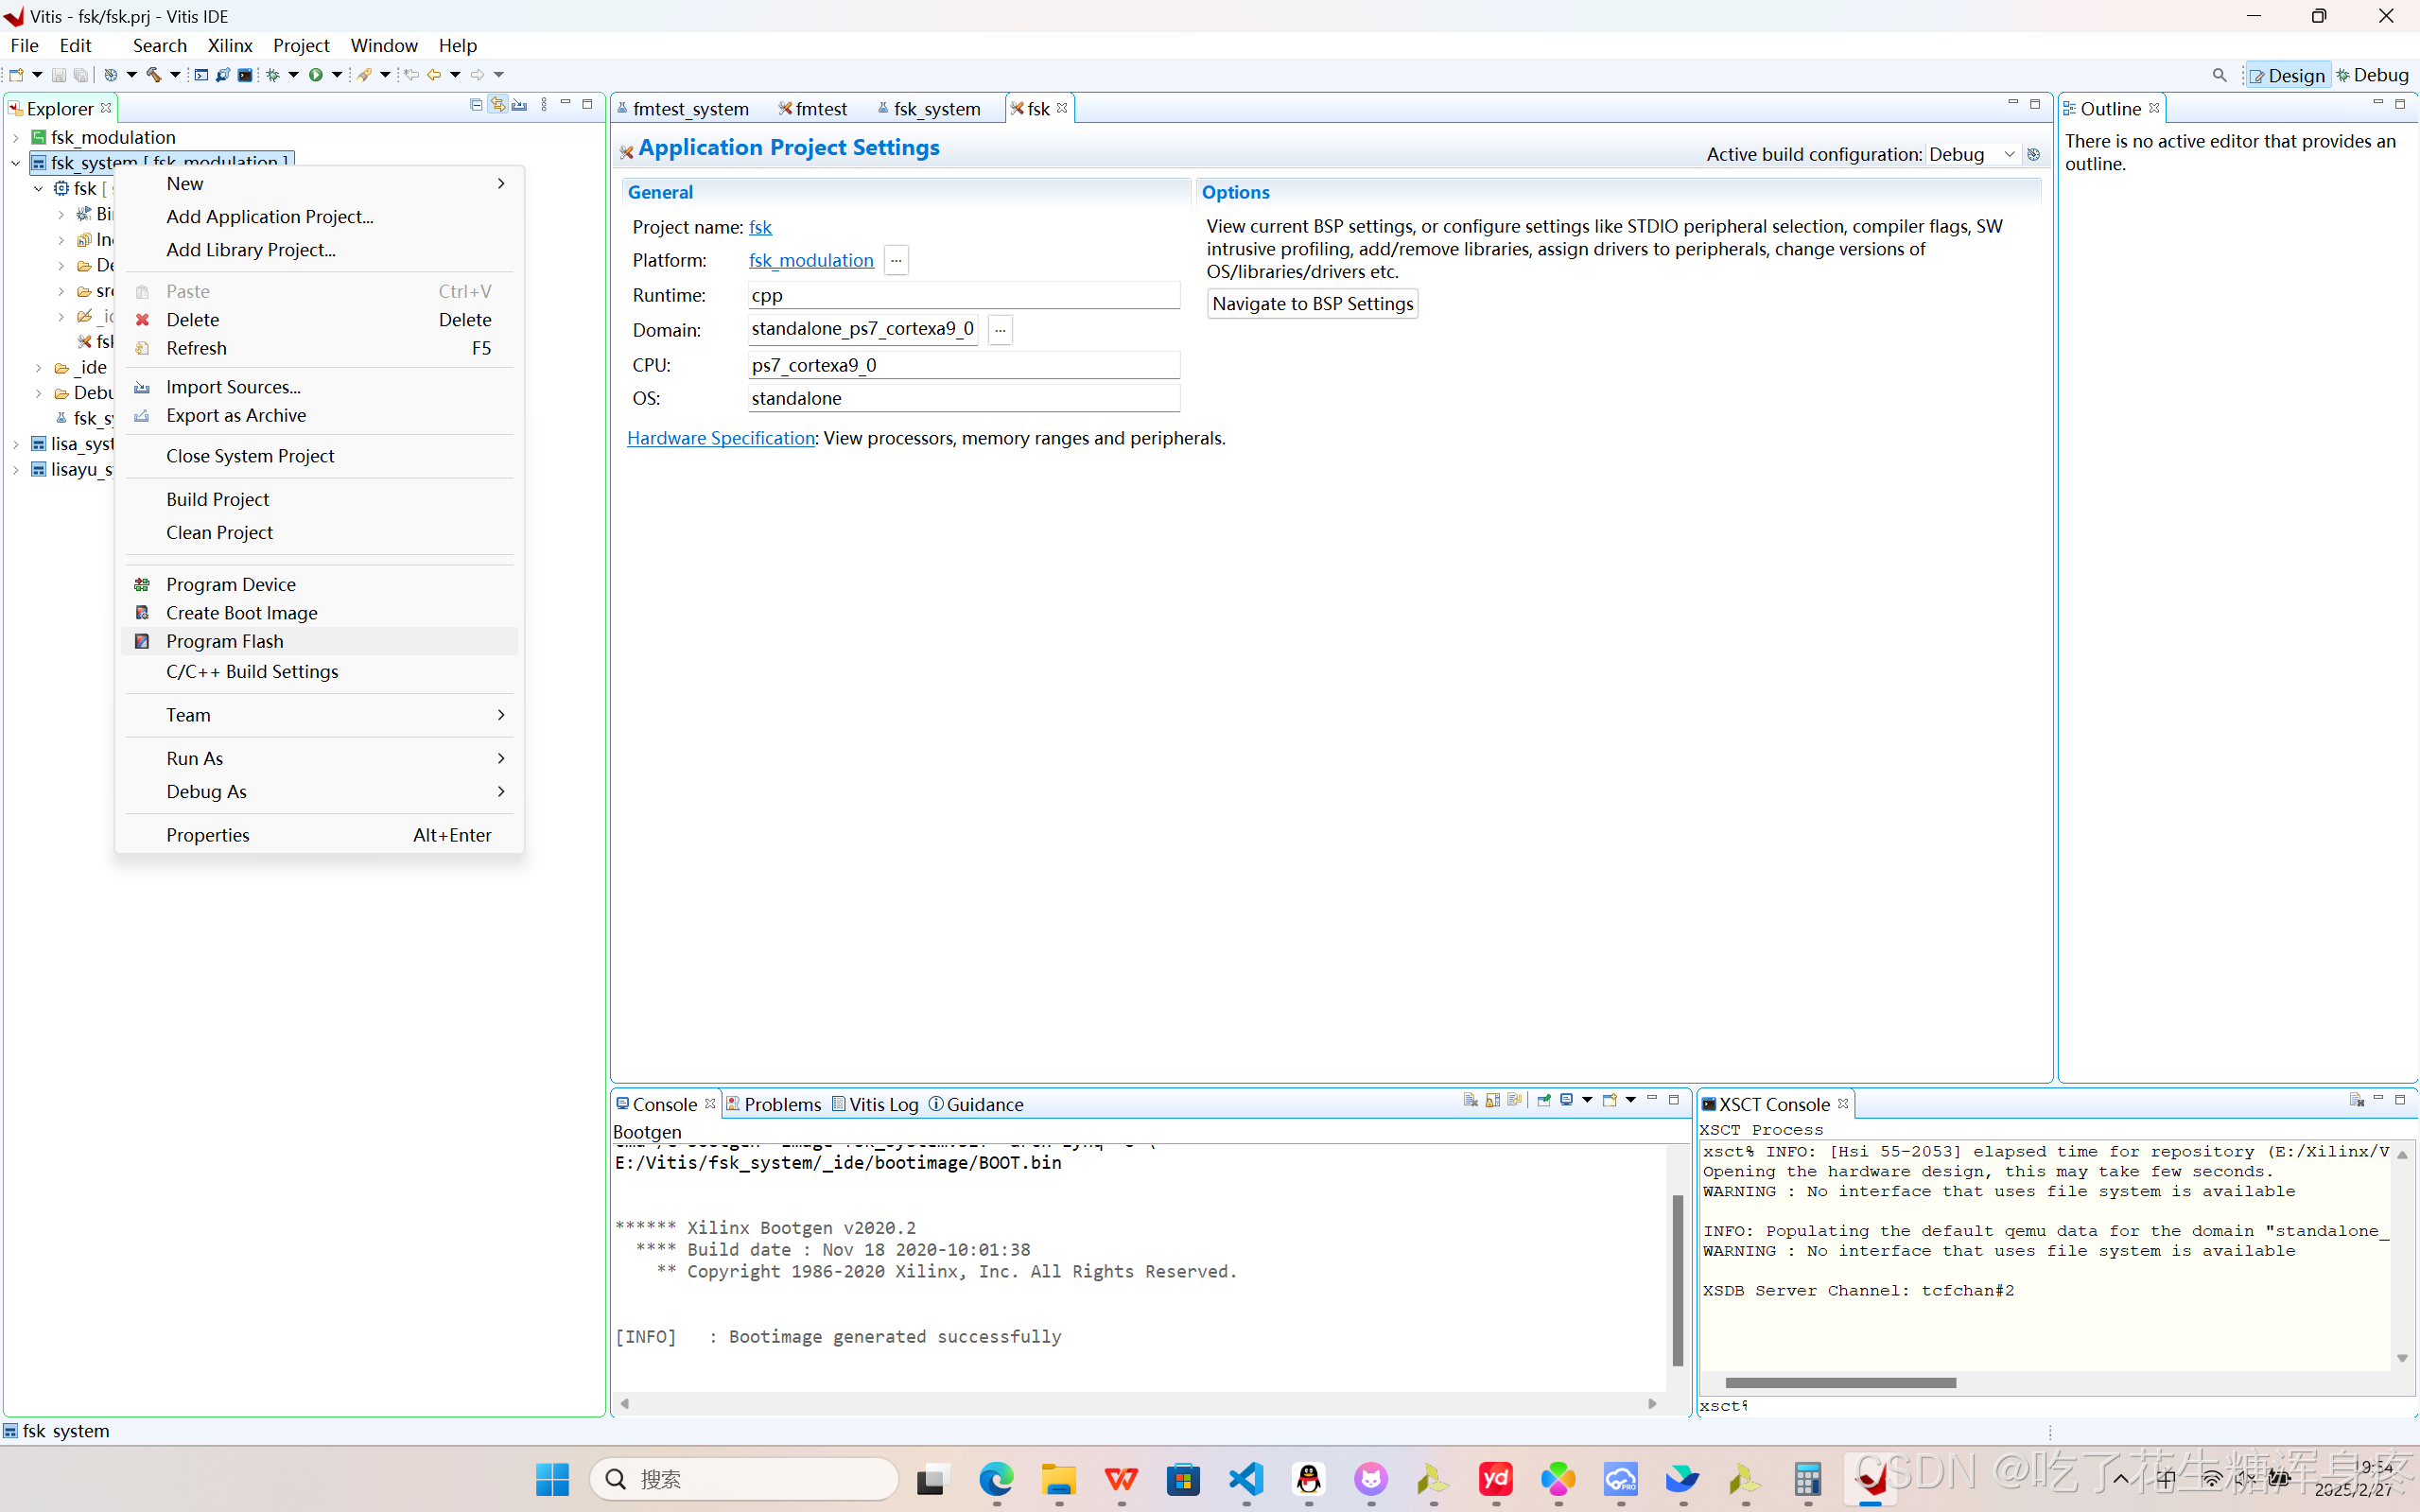Image resolution: width=2420 pixels, height=1512 pixels.
Task: Close the fsk editor tab
Action: point(1062,108)
